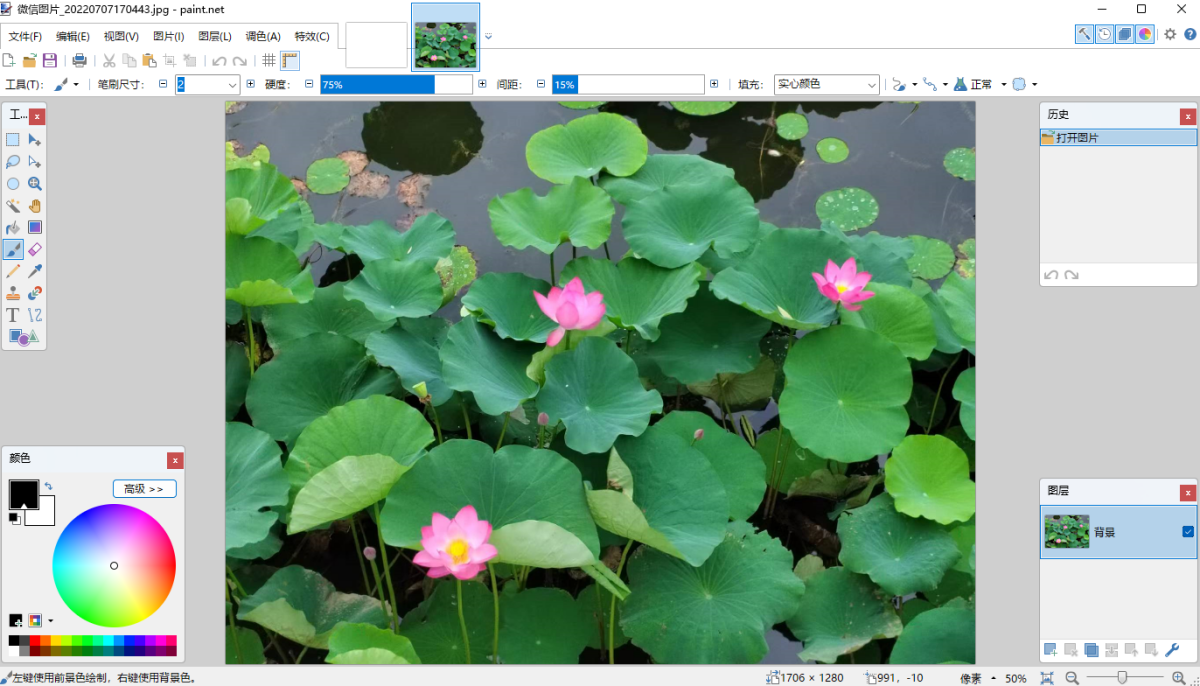Viewport: 1200px width, 686px height.
Task: Duplicate the current layer
Action: [1091, 650]
